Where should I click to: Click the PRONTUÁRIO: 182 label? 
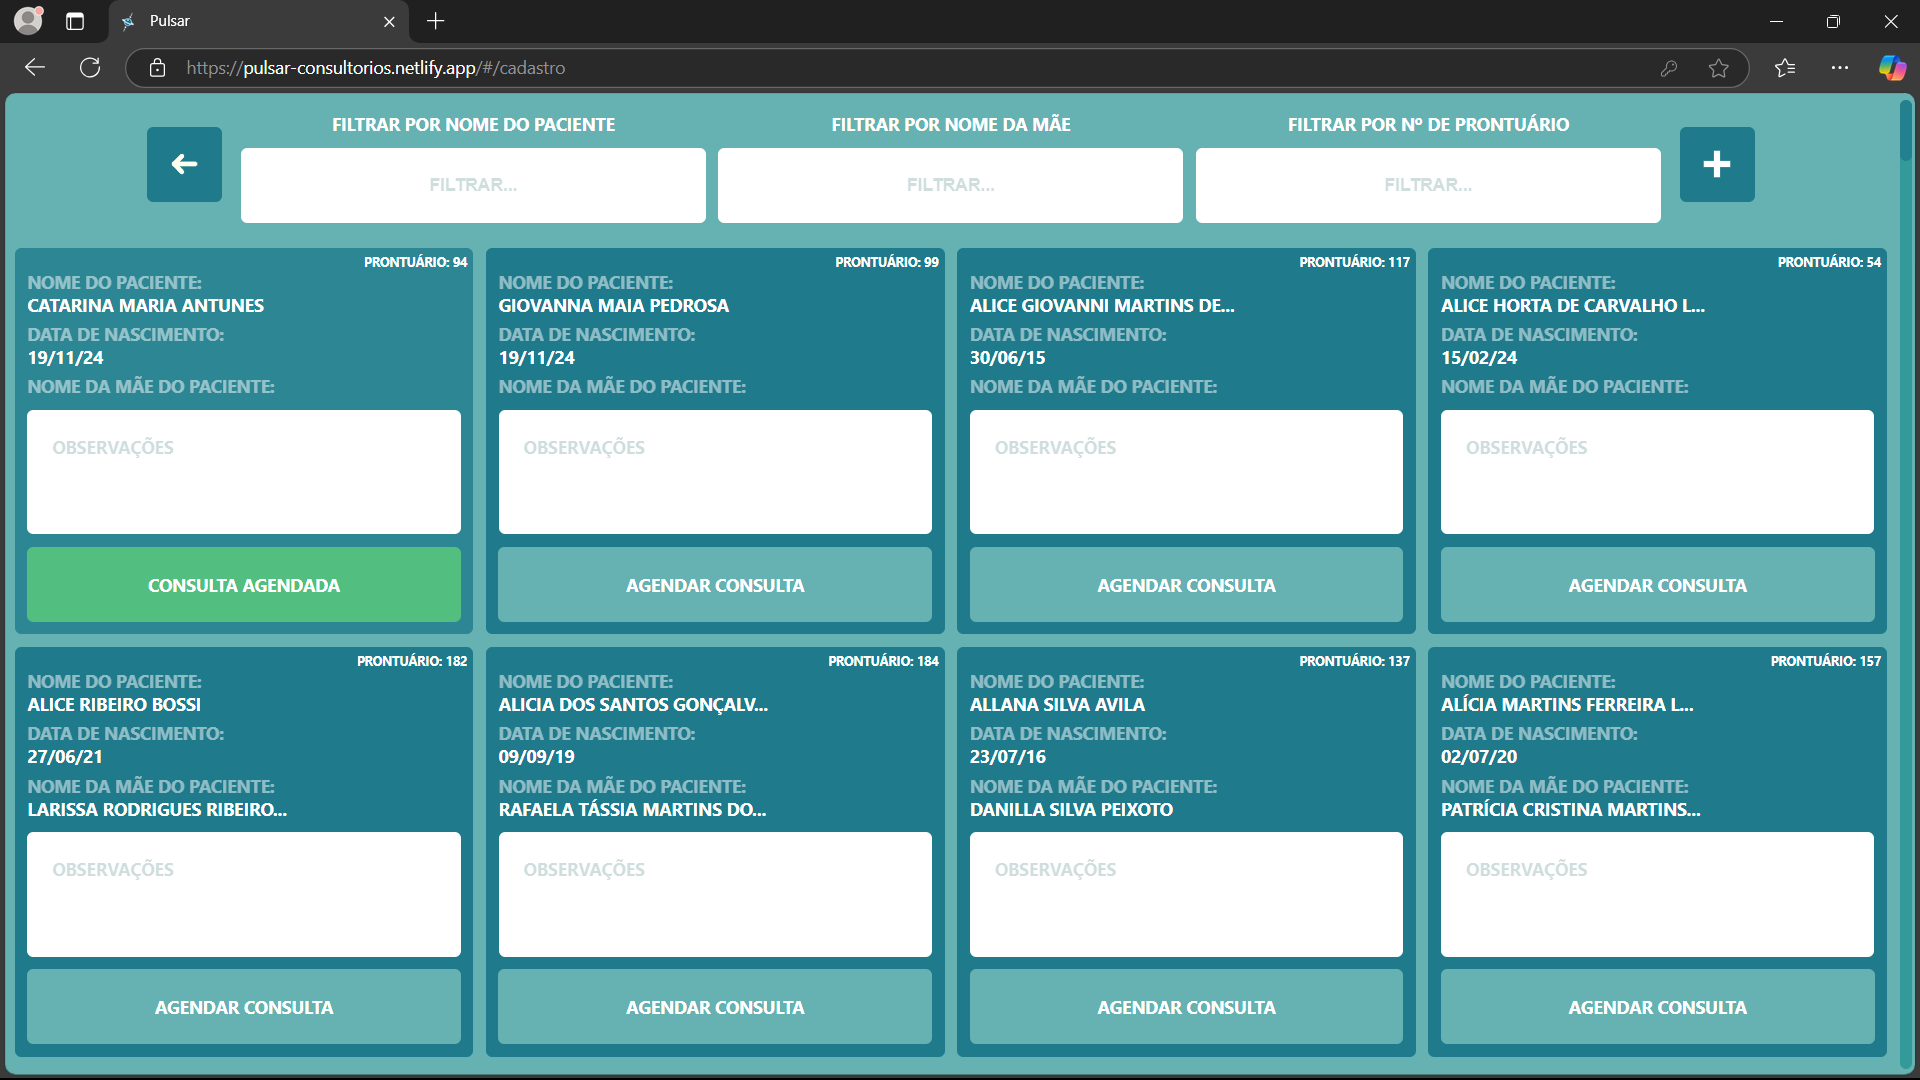412,661
